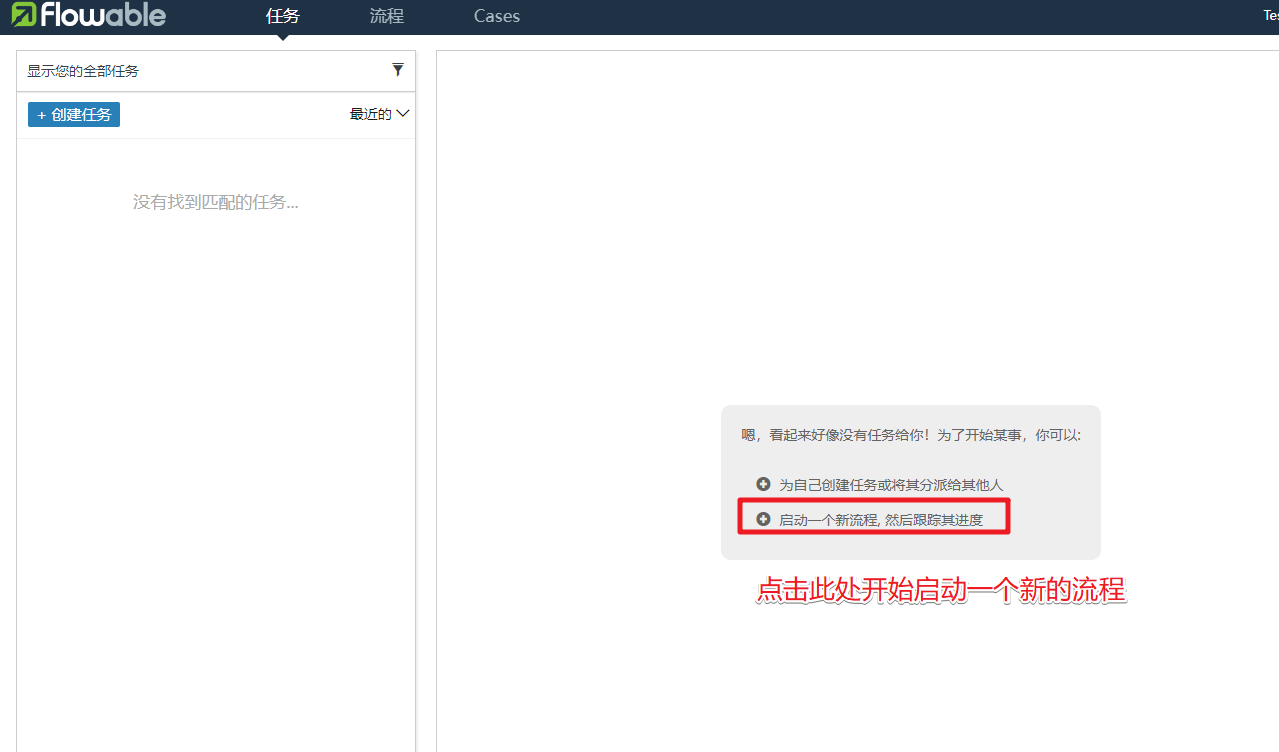Click the Flowable leaf logo icon

pos(23,15)
